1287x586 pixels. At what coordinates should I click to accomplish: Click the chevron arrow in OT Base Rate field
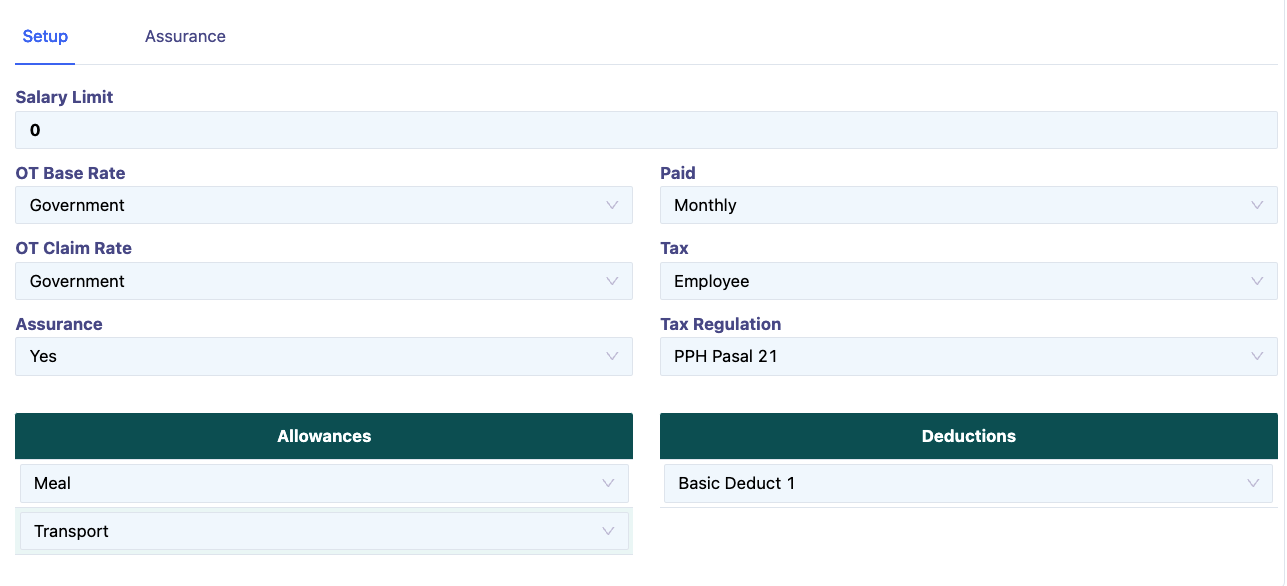point(612,205)
